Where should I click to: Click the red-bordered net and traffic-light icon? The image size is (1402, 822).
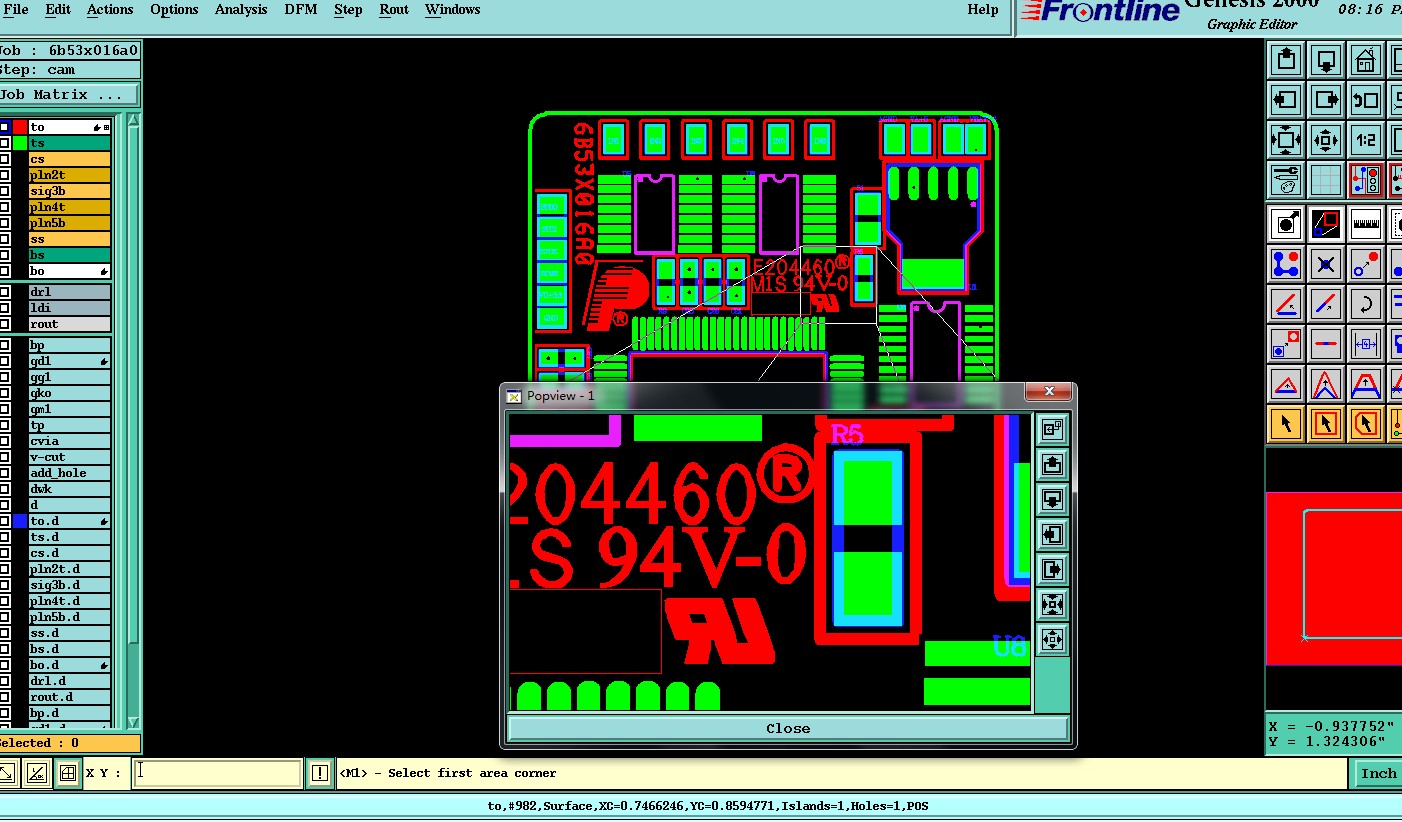(1365, 180)
